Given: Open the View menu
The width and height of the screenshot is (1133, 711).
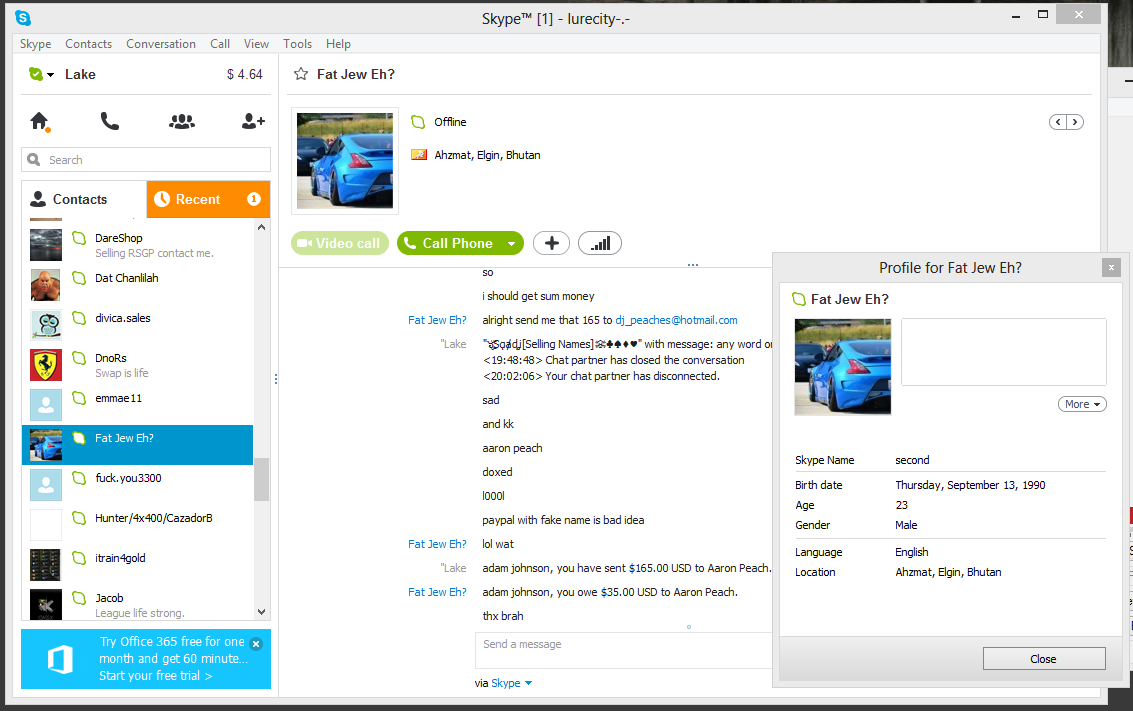Looking at the screenshot, I should 256,44.
